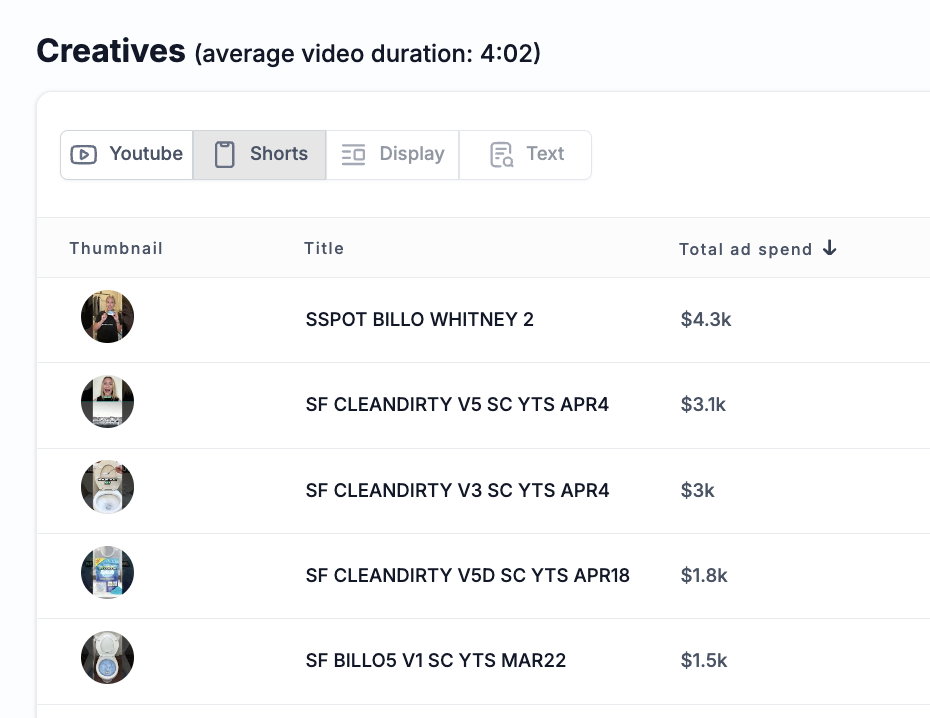
Task: Switch to the Youtube tab
Action: click(126, 155)
